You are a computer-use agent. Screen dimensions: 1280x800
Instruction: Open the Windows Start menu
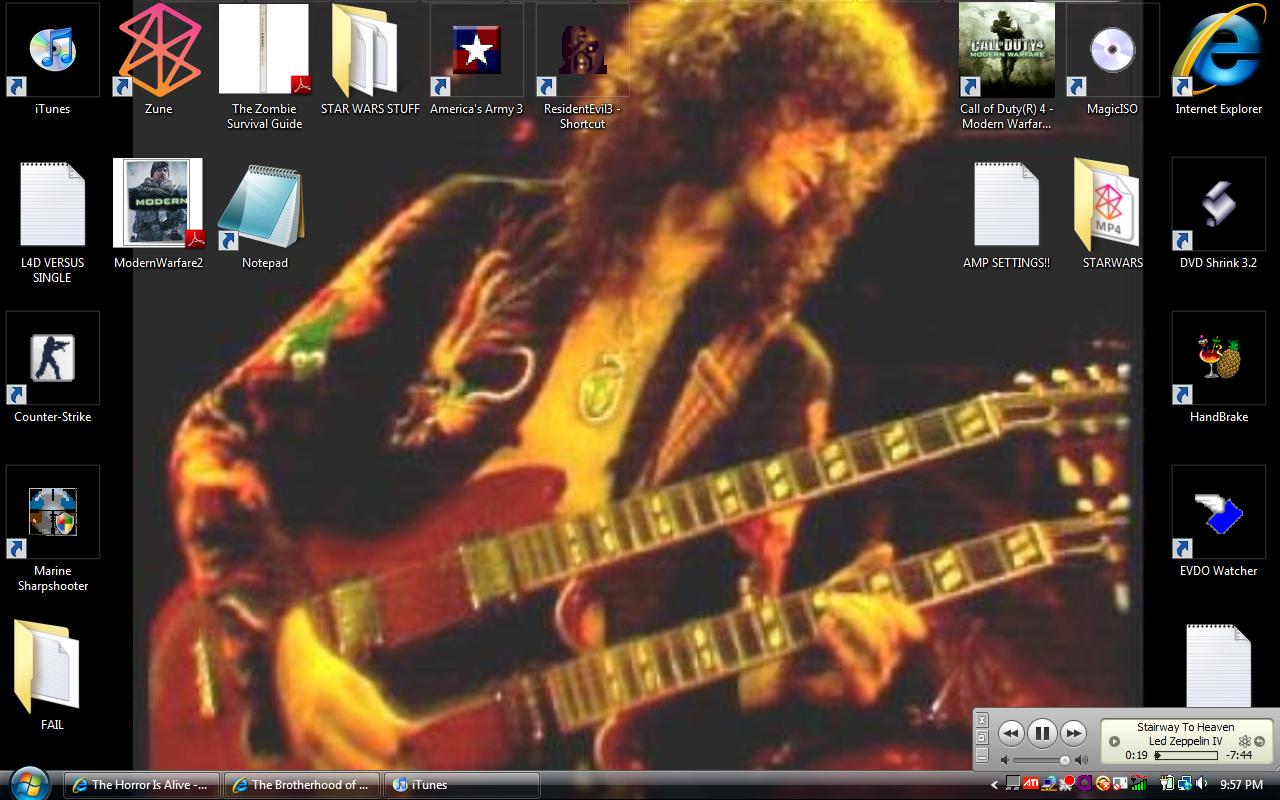28,783
